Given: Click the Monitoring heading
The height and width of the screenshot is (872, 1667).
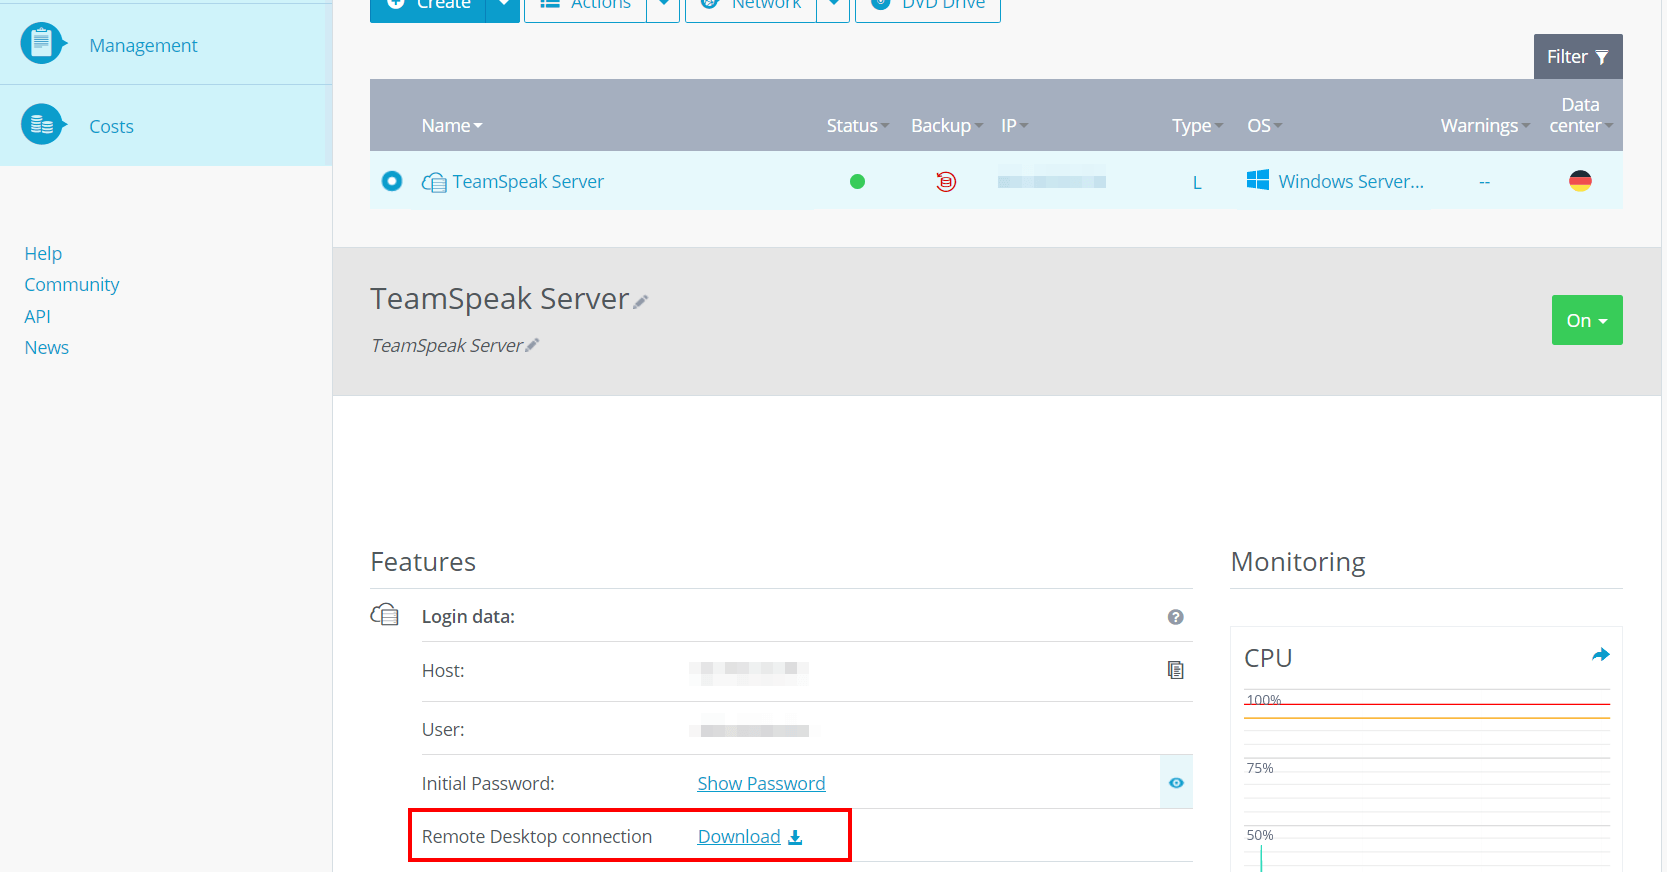Looking at the screenshot, I should pos(1298,562).
